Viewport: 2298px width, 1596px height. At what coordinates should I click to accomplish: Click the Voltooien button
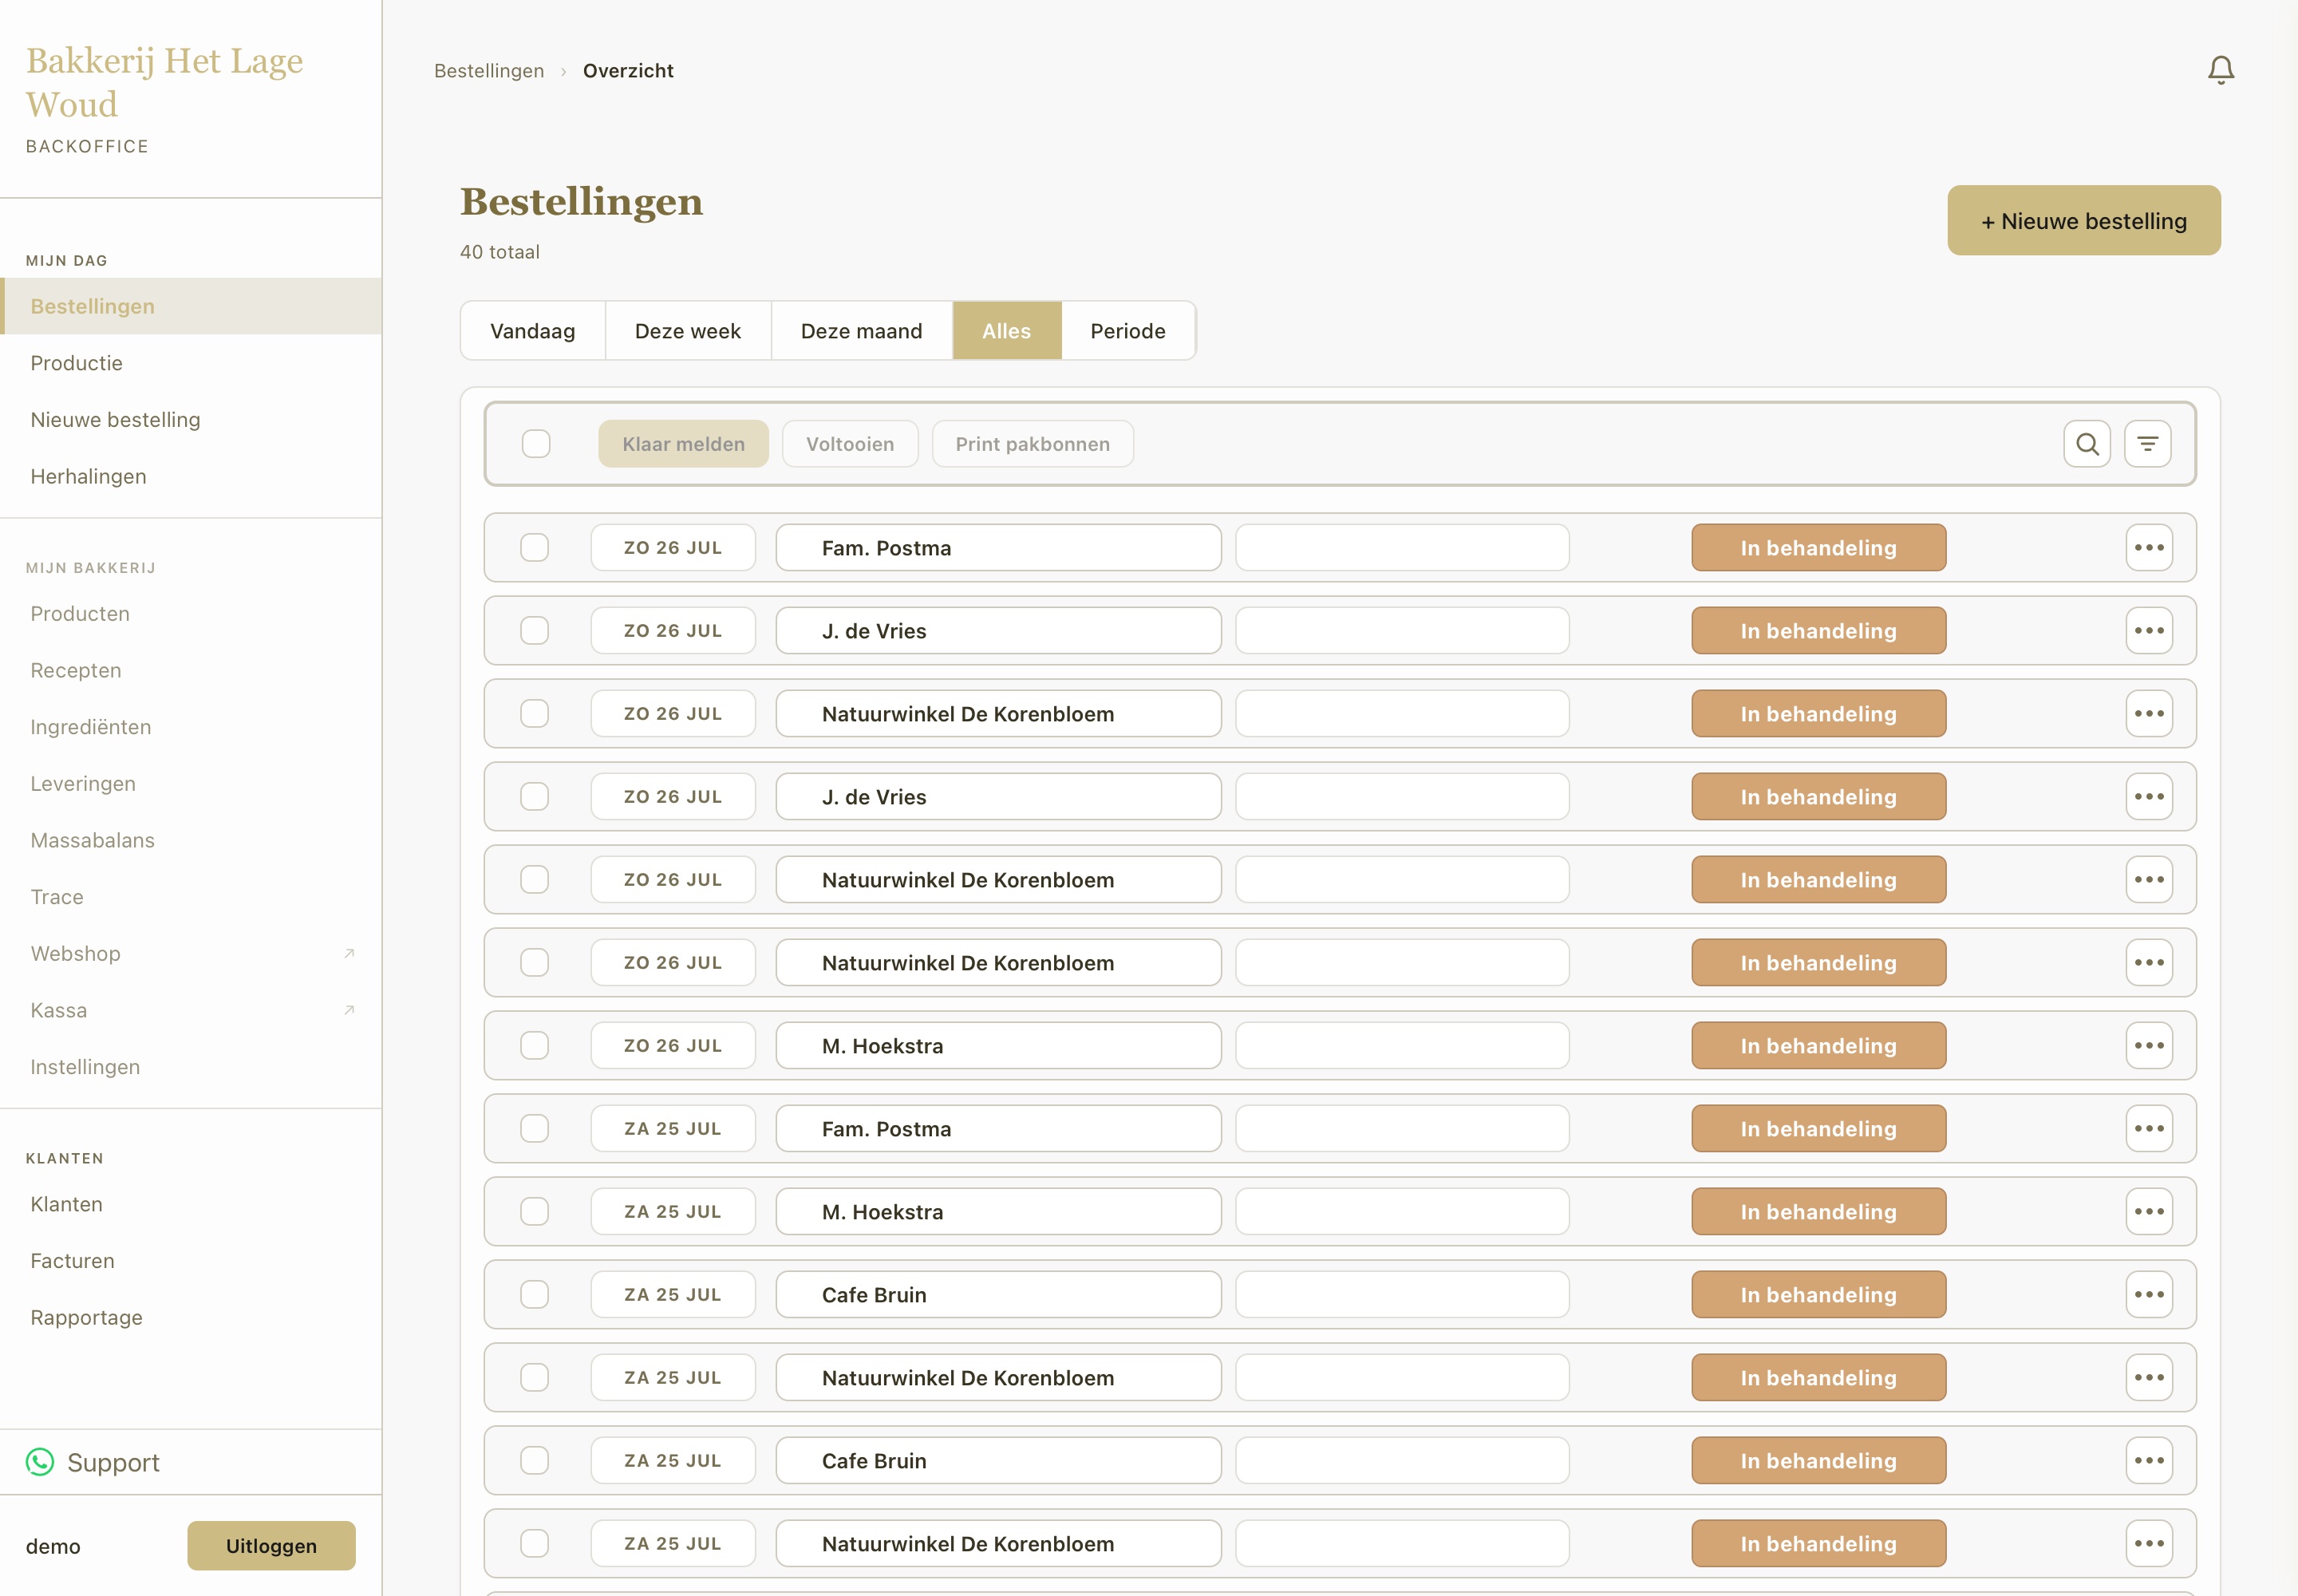point(850,444)
